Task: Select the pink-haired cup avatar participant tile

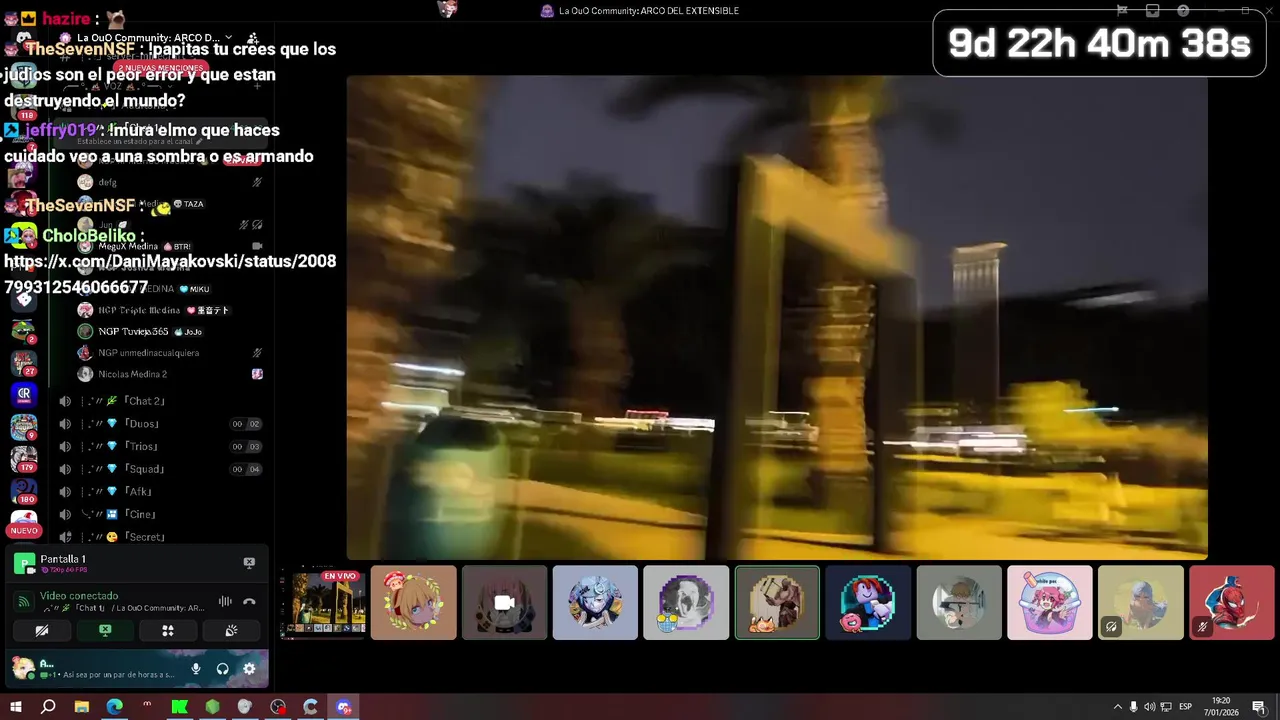Action: point(1050,603)
